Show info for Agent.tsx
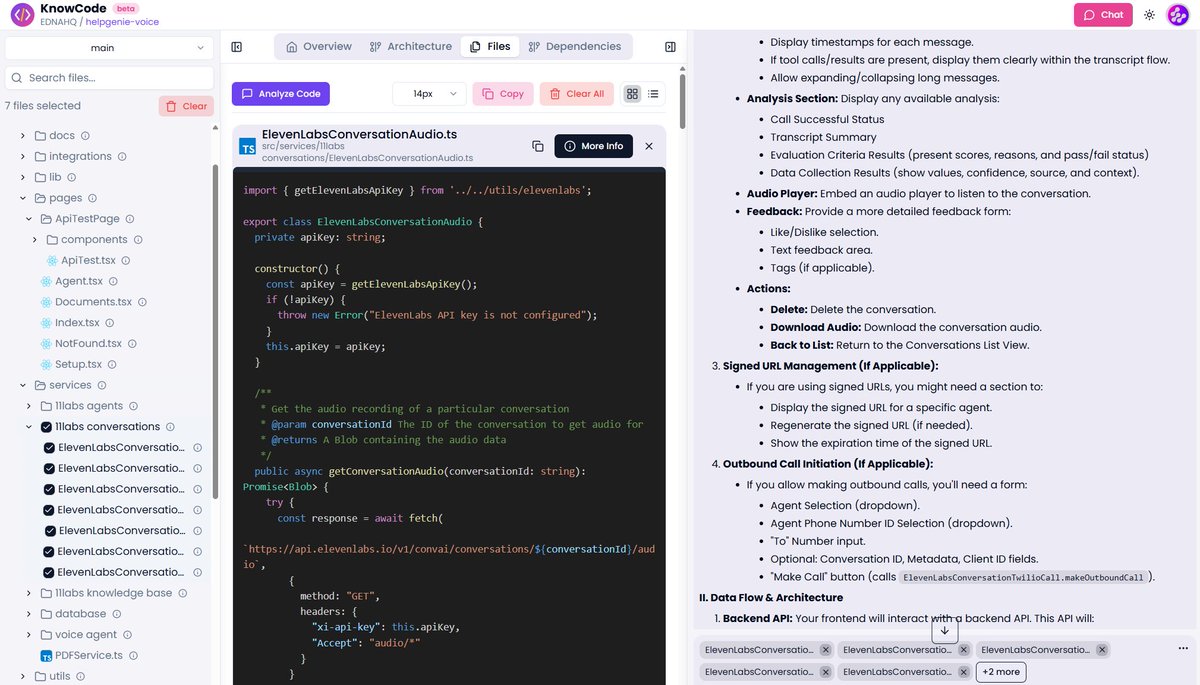This screenshot has width=1200, height=685. [x=113, y=282]
